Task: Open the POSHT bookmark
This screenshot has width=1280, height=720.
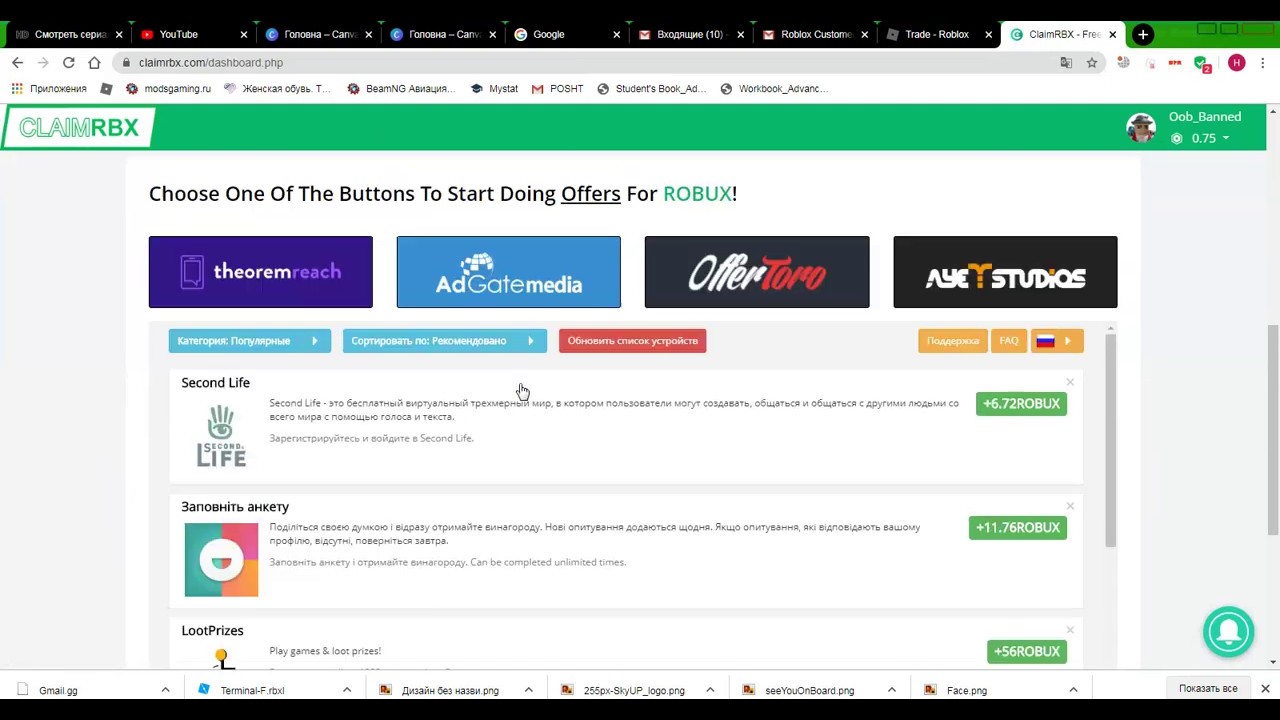Action: point(557,88)
